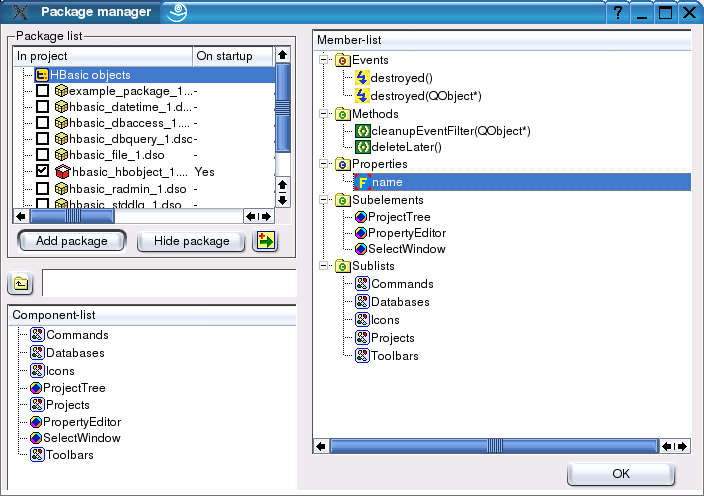Collapse the Sublists tree node
This screenshot has width=704, height=496.
point(324,266)
